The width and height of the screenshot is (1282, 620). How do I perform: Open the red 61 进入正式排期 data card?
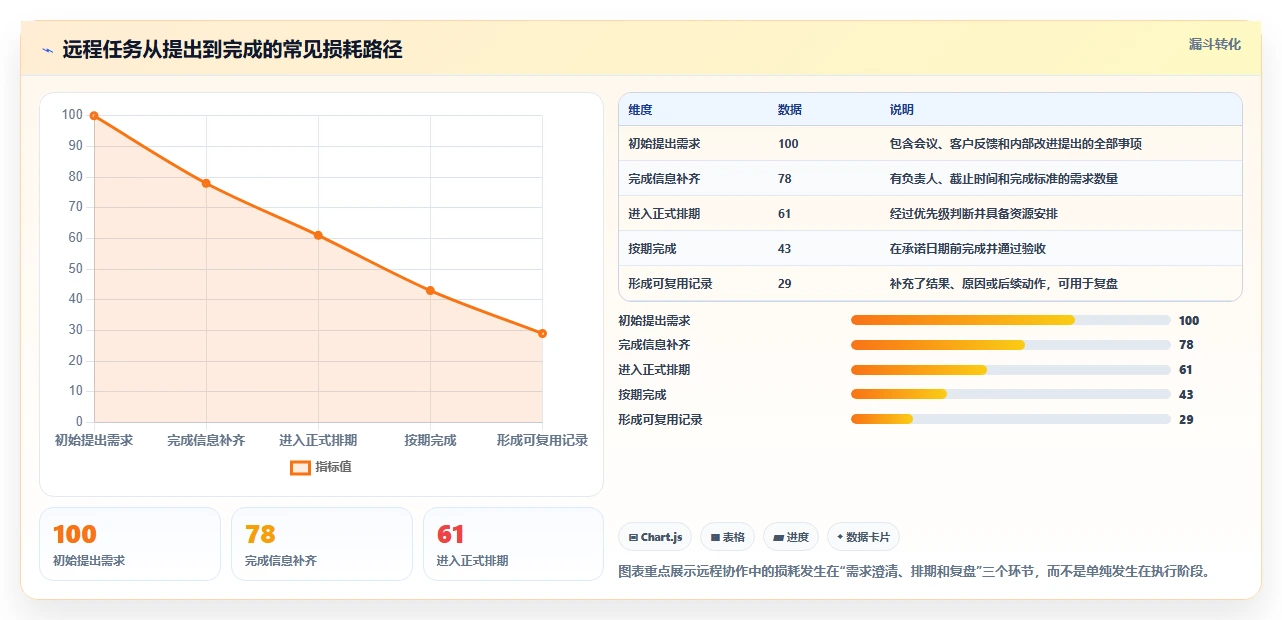coord(513,544)
